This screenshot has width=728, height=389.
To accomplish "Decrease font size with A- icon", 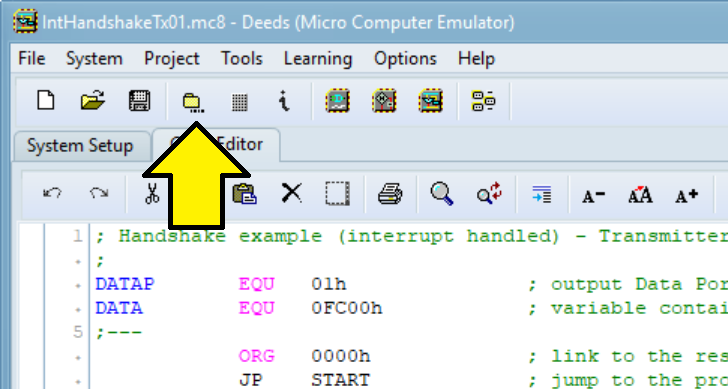I will tap(593, 195).
